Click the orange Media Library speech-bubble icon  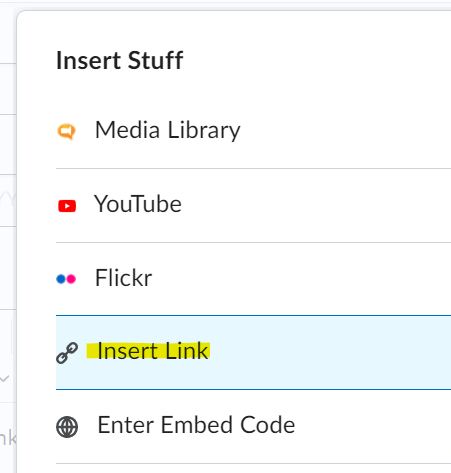tap(66, 131)
